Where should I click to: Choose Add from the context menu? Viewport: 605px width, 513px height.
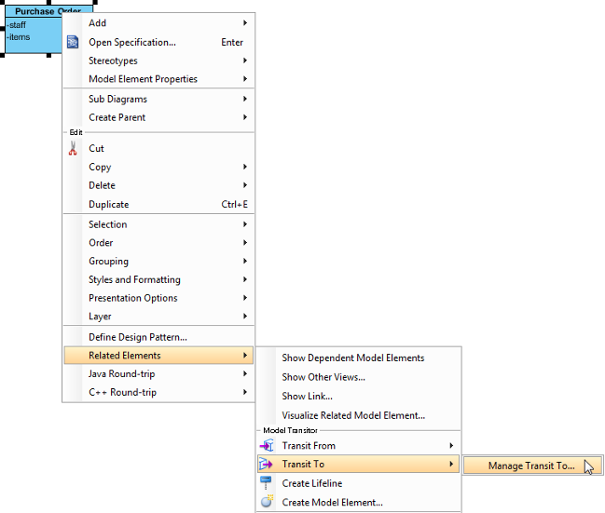(x=159, y=23)
